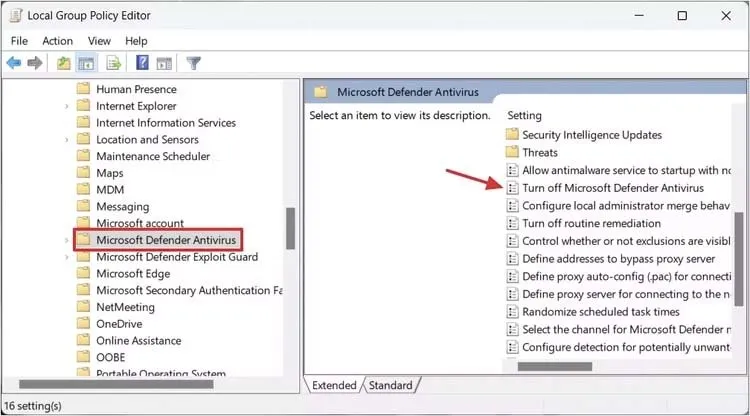Select the Security Intelligence Updates folder
The width and height of the screenshot is (750, 416).
click(x=591, y=135)
